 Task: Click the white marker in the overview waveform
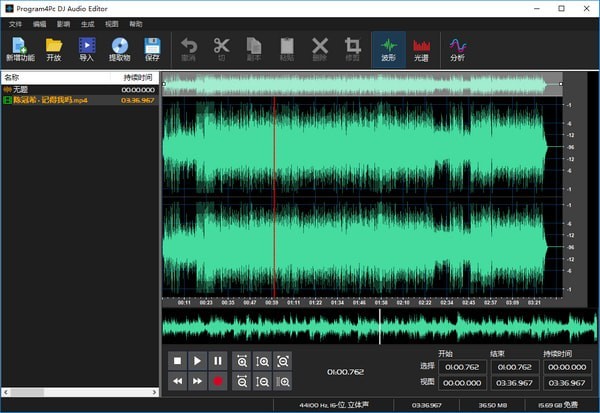point(379,326)
